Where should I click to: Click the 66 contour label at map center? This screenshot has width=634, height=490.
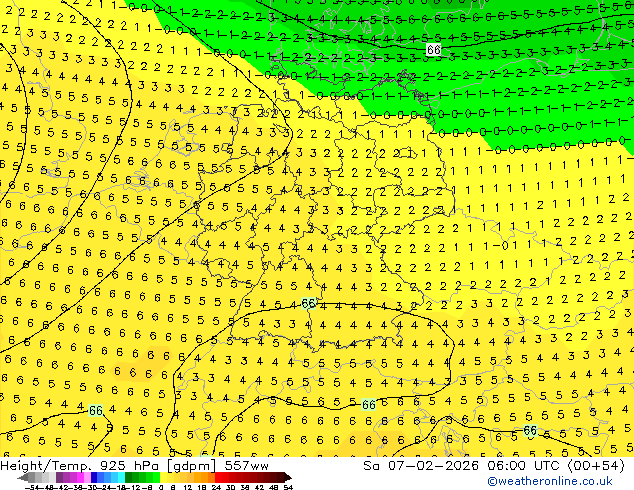(x=309, y=304)
